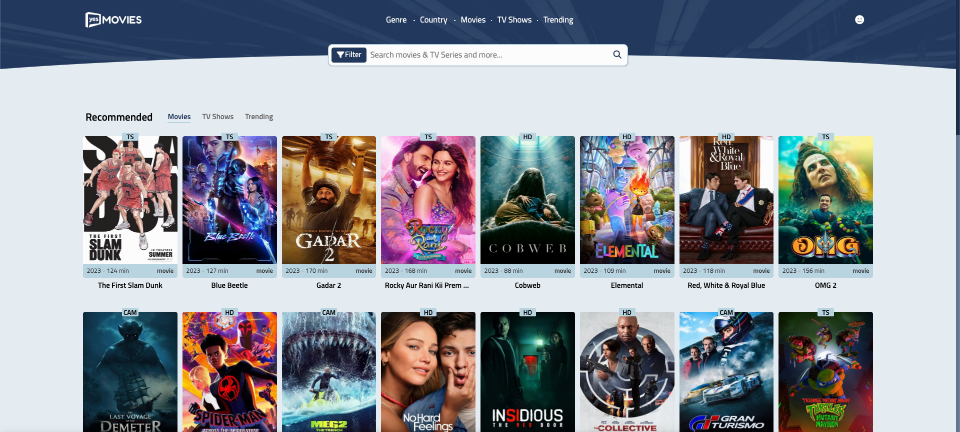960x432 pixels.
Task: Click the OMG 2 title link
Action: coord(825,285)
